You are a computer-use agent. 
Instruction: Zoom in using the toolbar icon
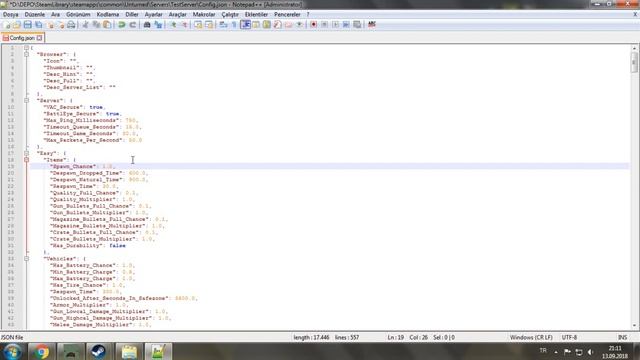173,25
